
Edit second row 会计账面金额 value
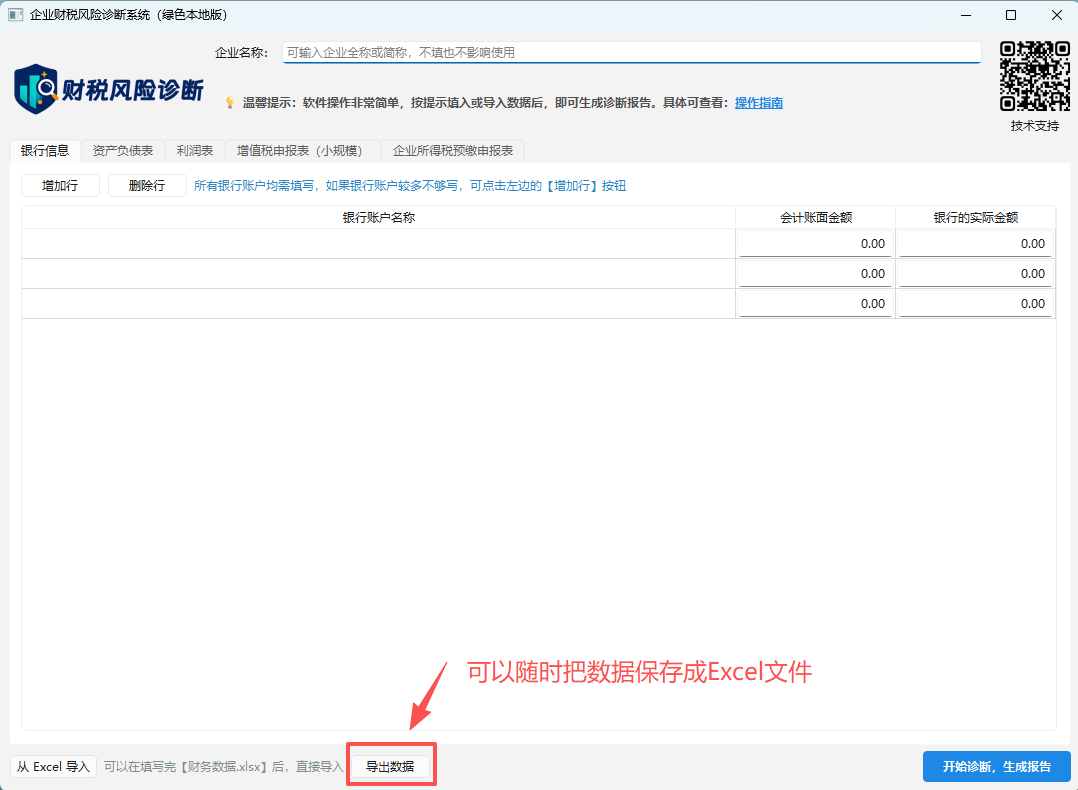tap(815, 274)
